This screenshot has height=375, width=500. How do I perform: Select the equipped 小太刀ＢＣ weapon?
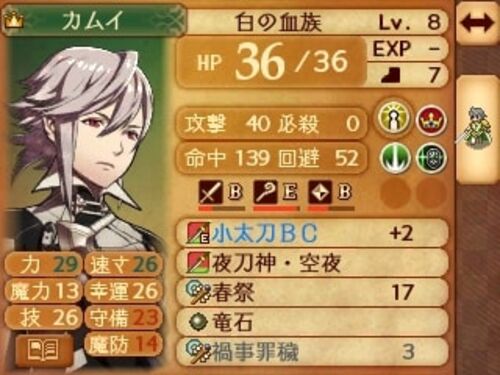tap(312, 233)
